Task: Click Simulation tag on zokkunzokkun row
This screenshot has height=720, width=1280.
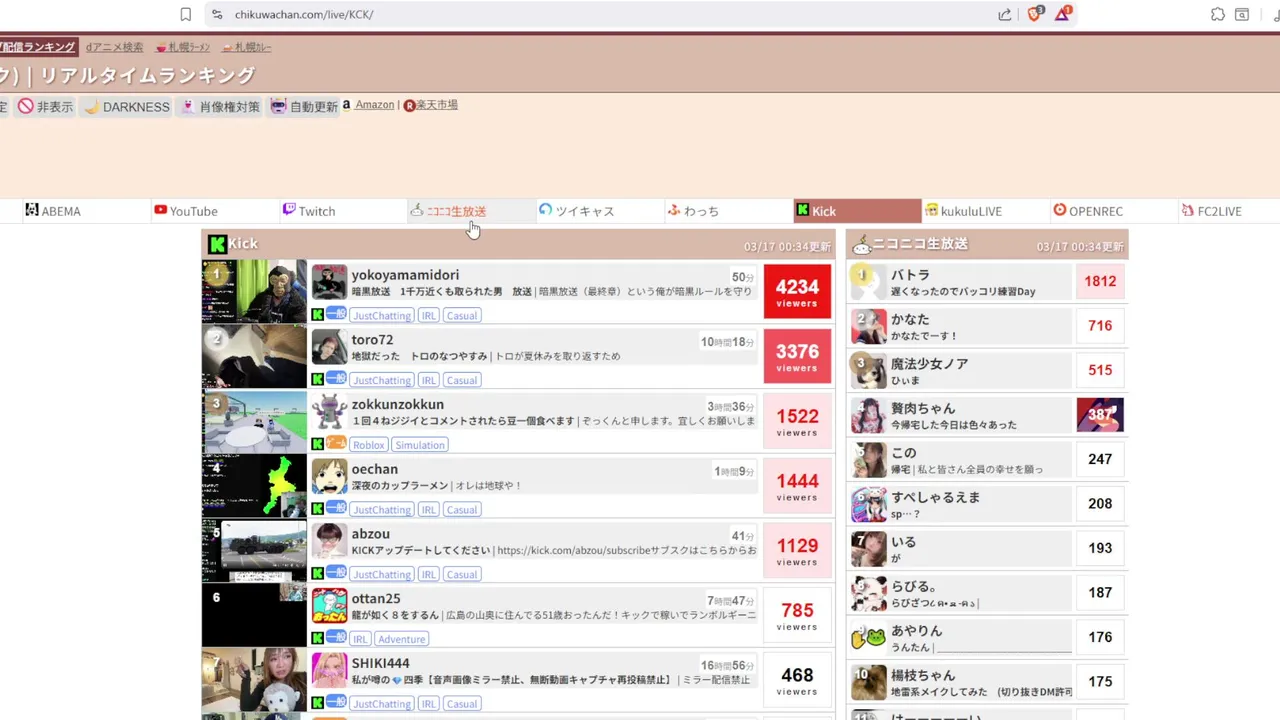Action: [x=420, y=445]
